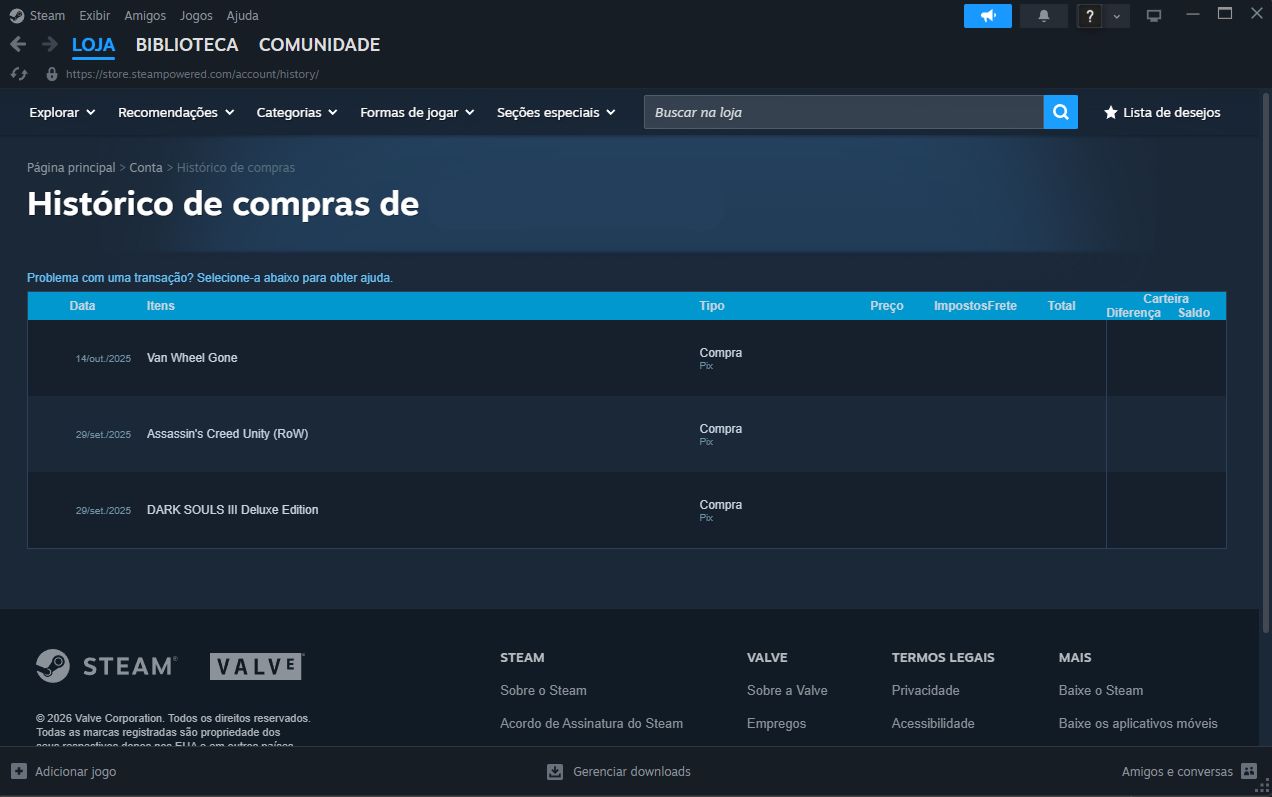
Task: Switch to Big Picture mode monitor icon
Action: pyautogui.click(x=1154, y=16)
